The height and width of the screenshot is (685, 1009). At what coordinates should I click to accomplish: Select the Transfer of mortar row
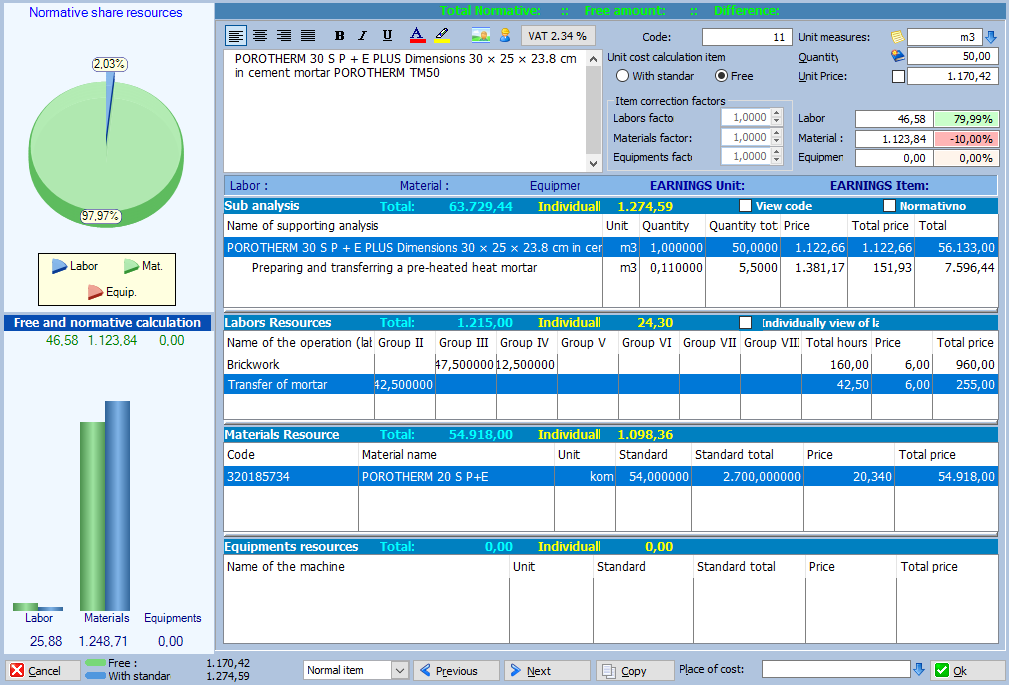pyautogui.click(x=611, y=384)
